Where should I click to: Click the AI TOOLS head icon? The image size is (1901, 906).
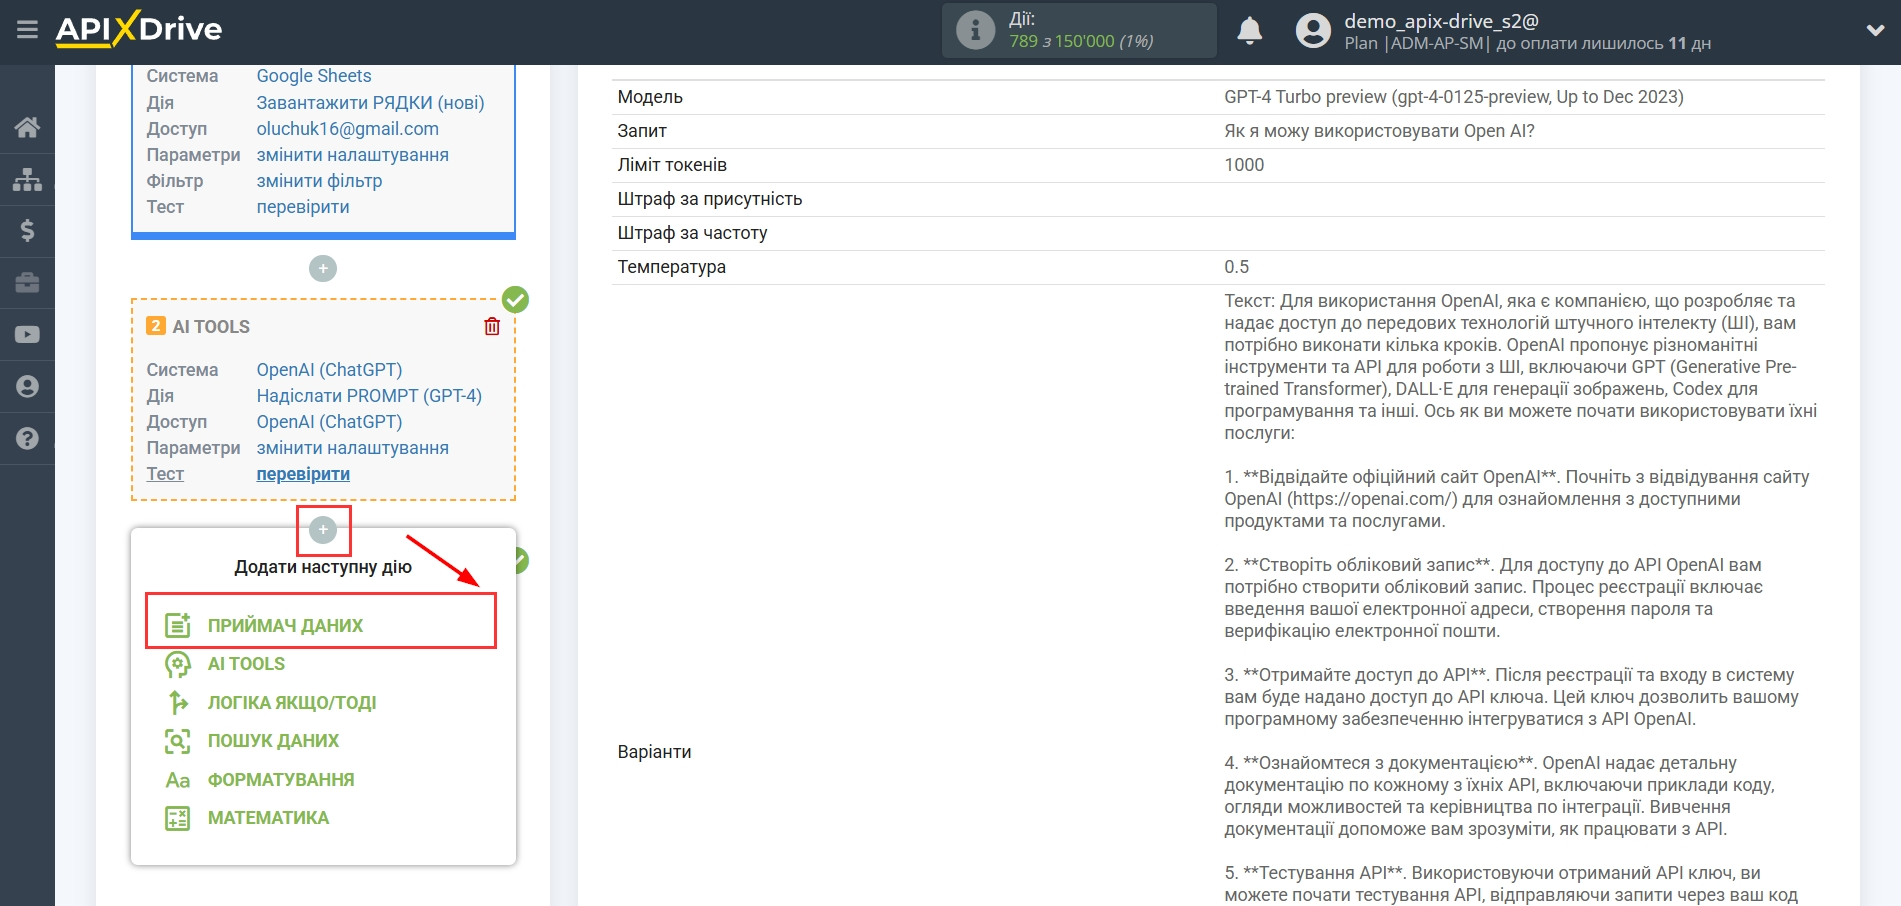click(x=178, y=664)
